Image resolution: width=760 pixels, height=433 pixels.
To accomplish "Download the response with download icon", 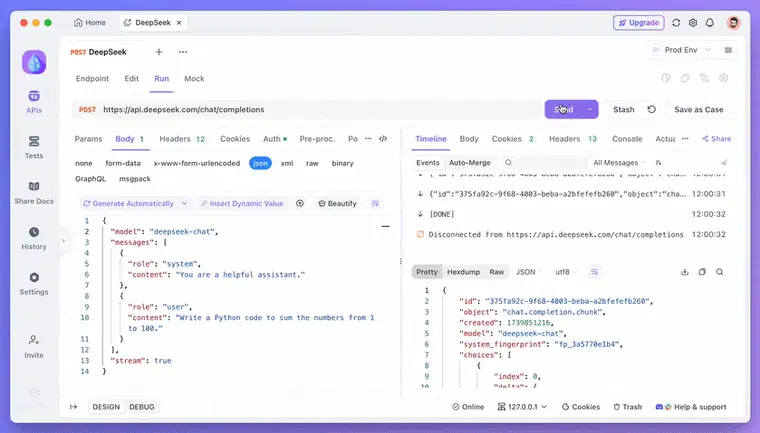I will coord(684,272).
